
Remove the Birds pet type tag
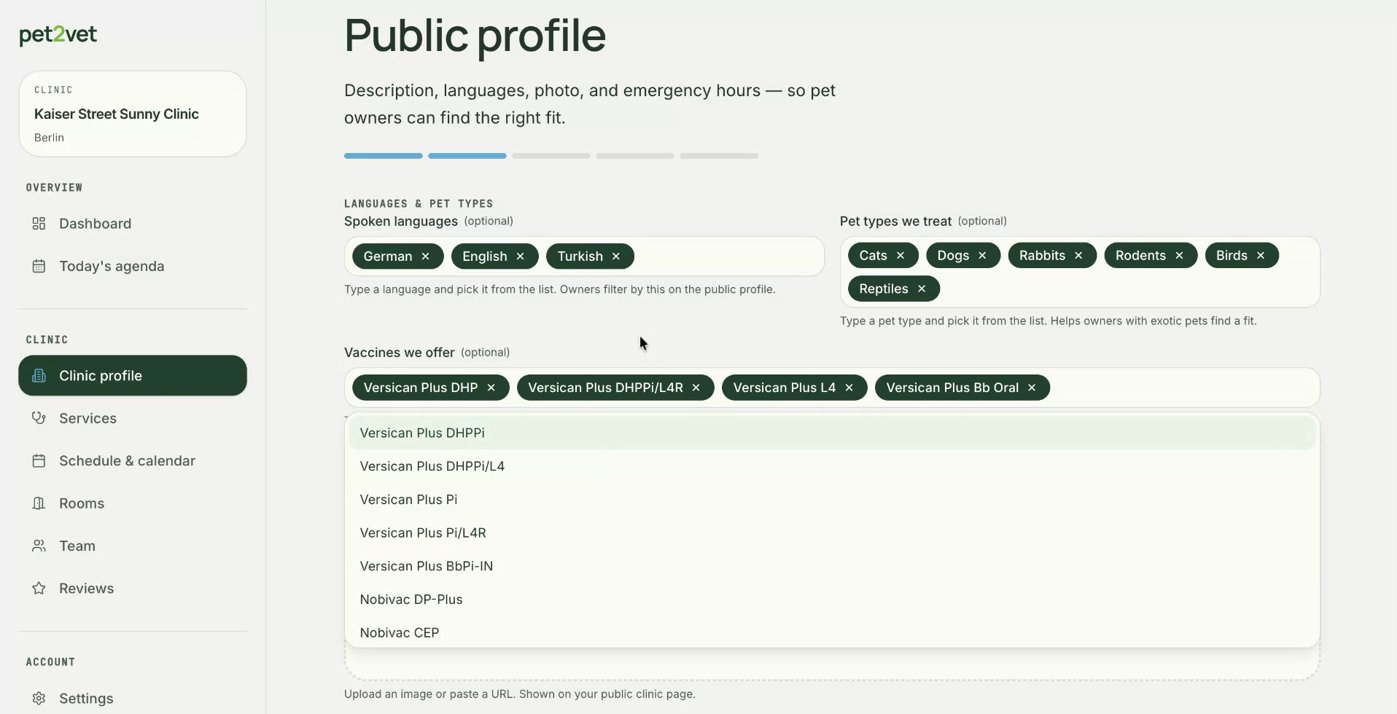(1261, 256)
